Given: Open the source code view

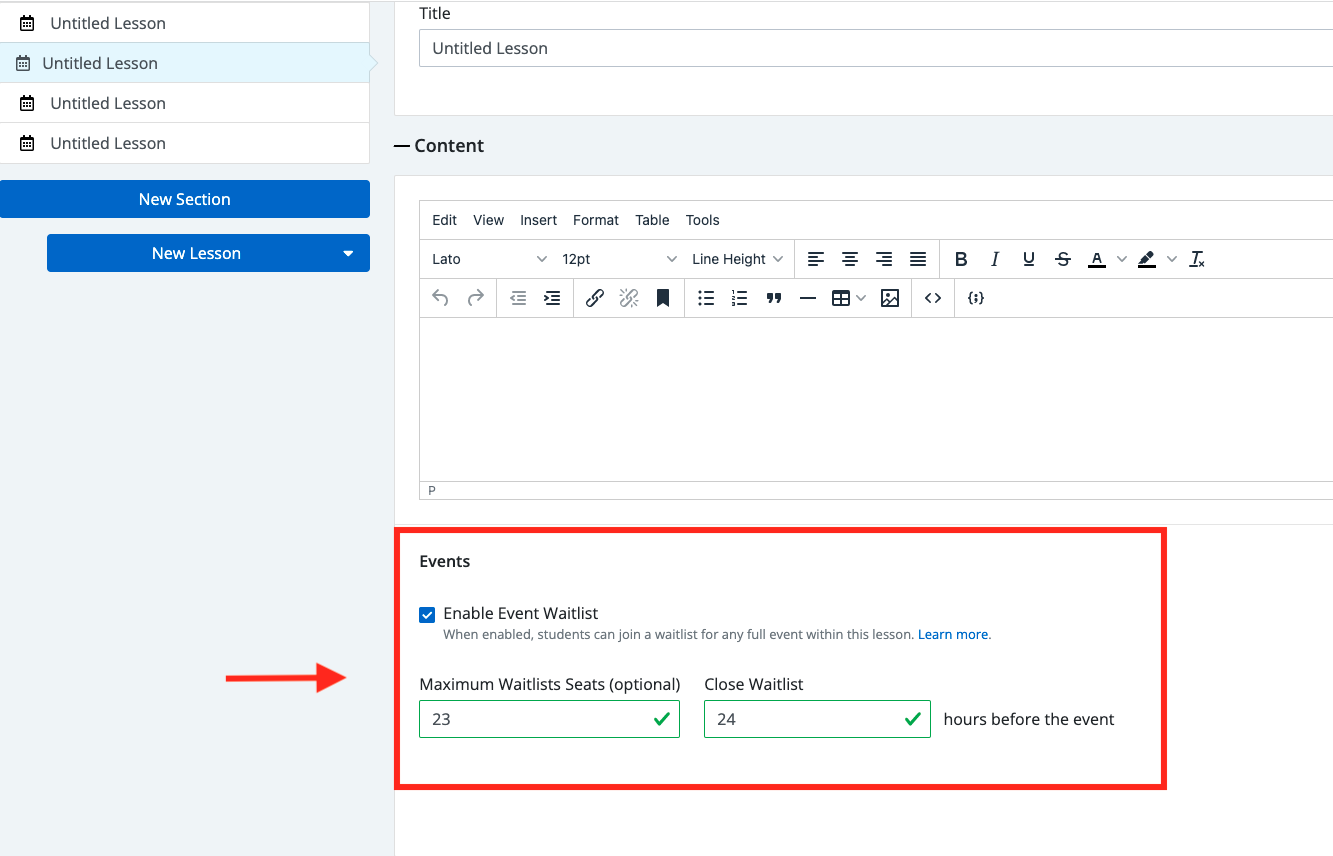Looking at the screenshot, I should pyautogui.click(x=933, y=298).
